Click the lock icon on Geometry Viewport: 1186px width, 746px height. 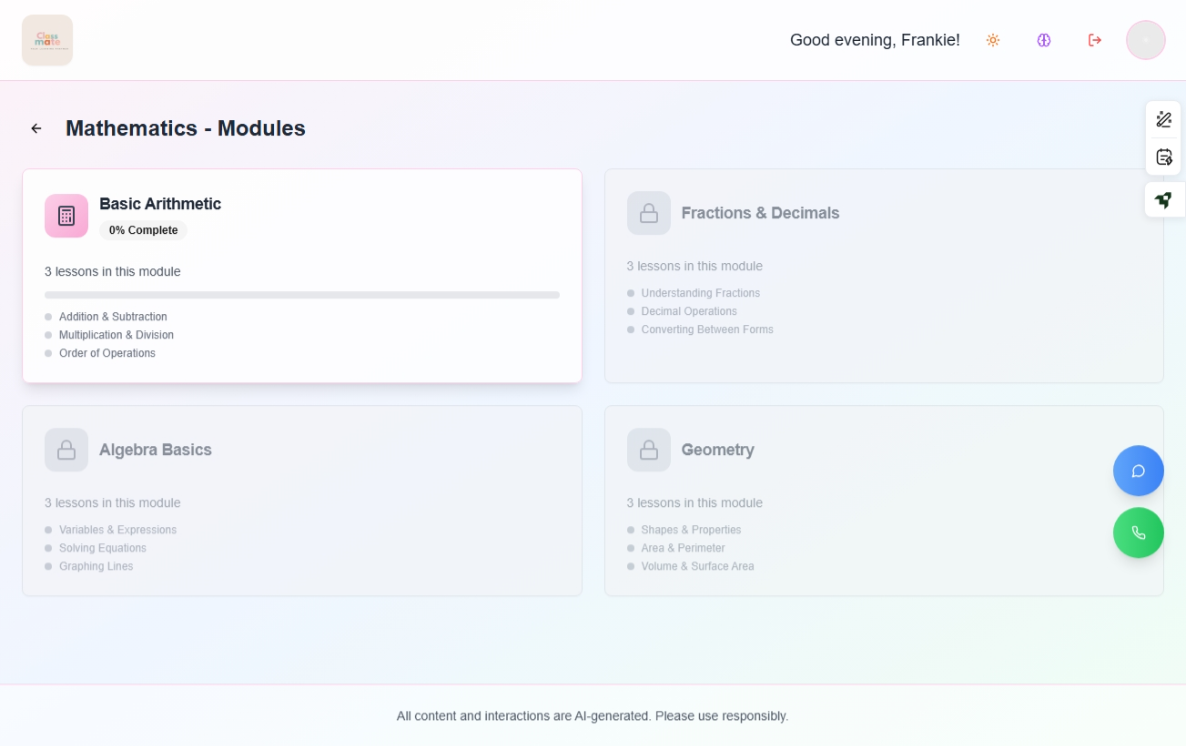pyautogui.click(x=648, y=449)
